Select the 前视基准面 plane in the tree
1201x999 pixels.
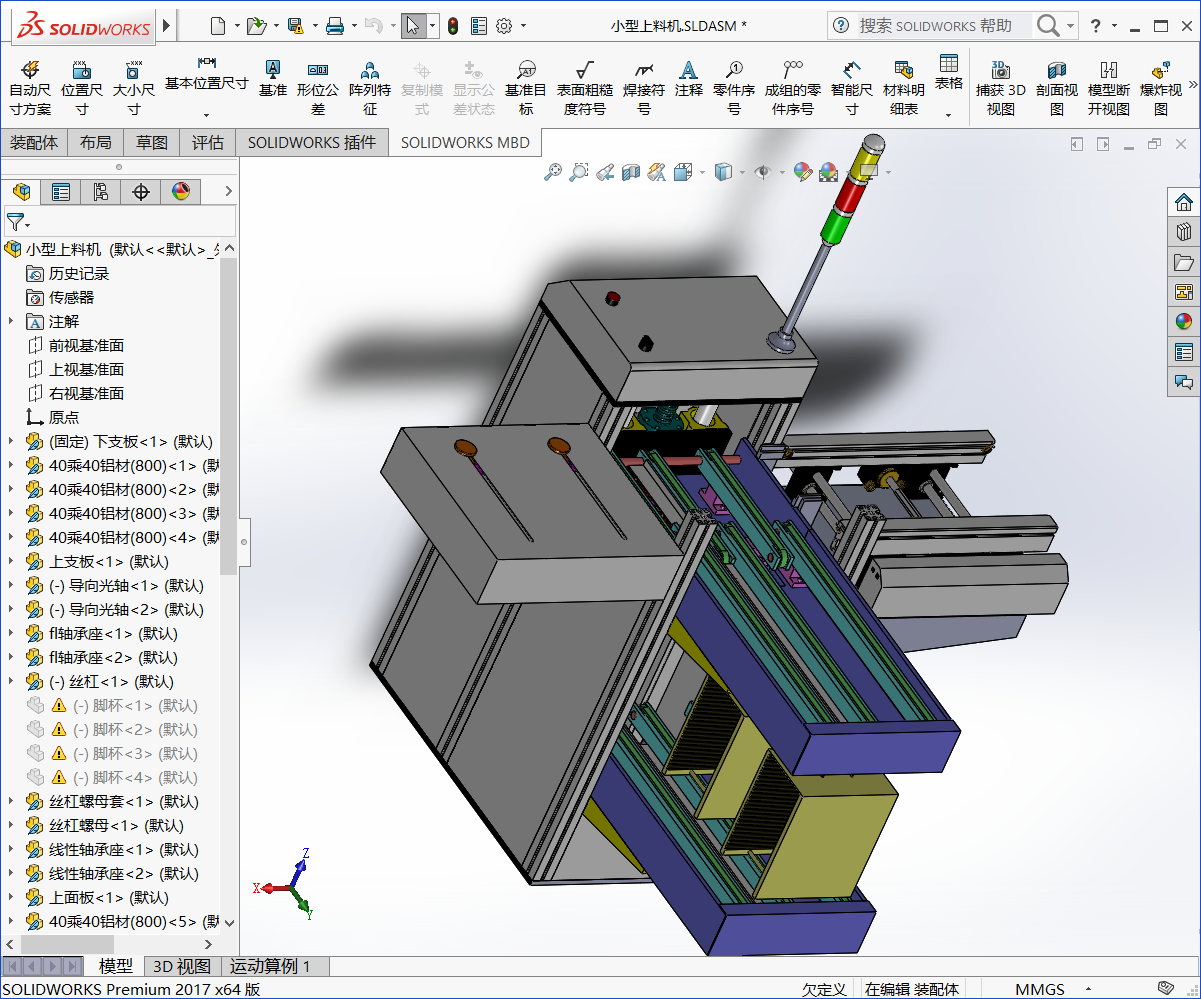pyautogui.click(x=86, y=345)
